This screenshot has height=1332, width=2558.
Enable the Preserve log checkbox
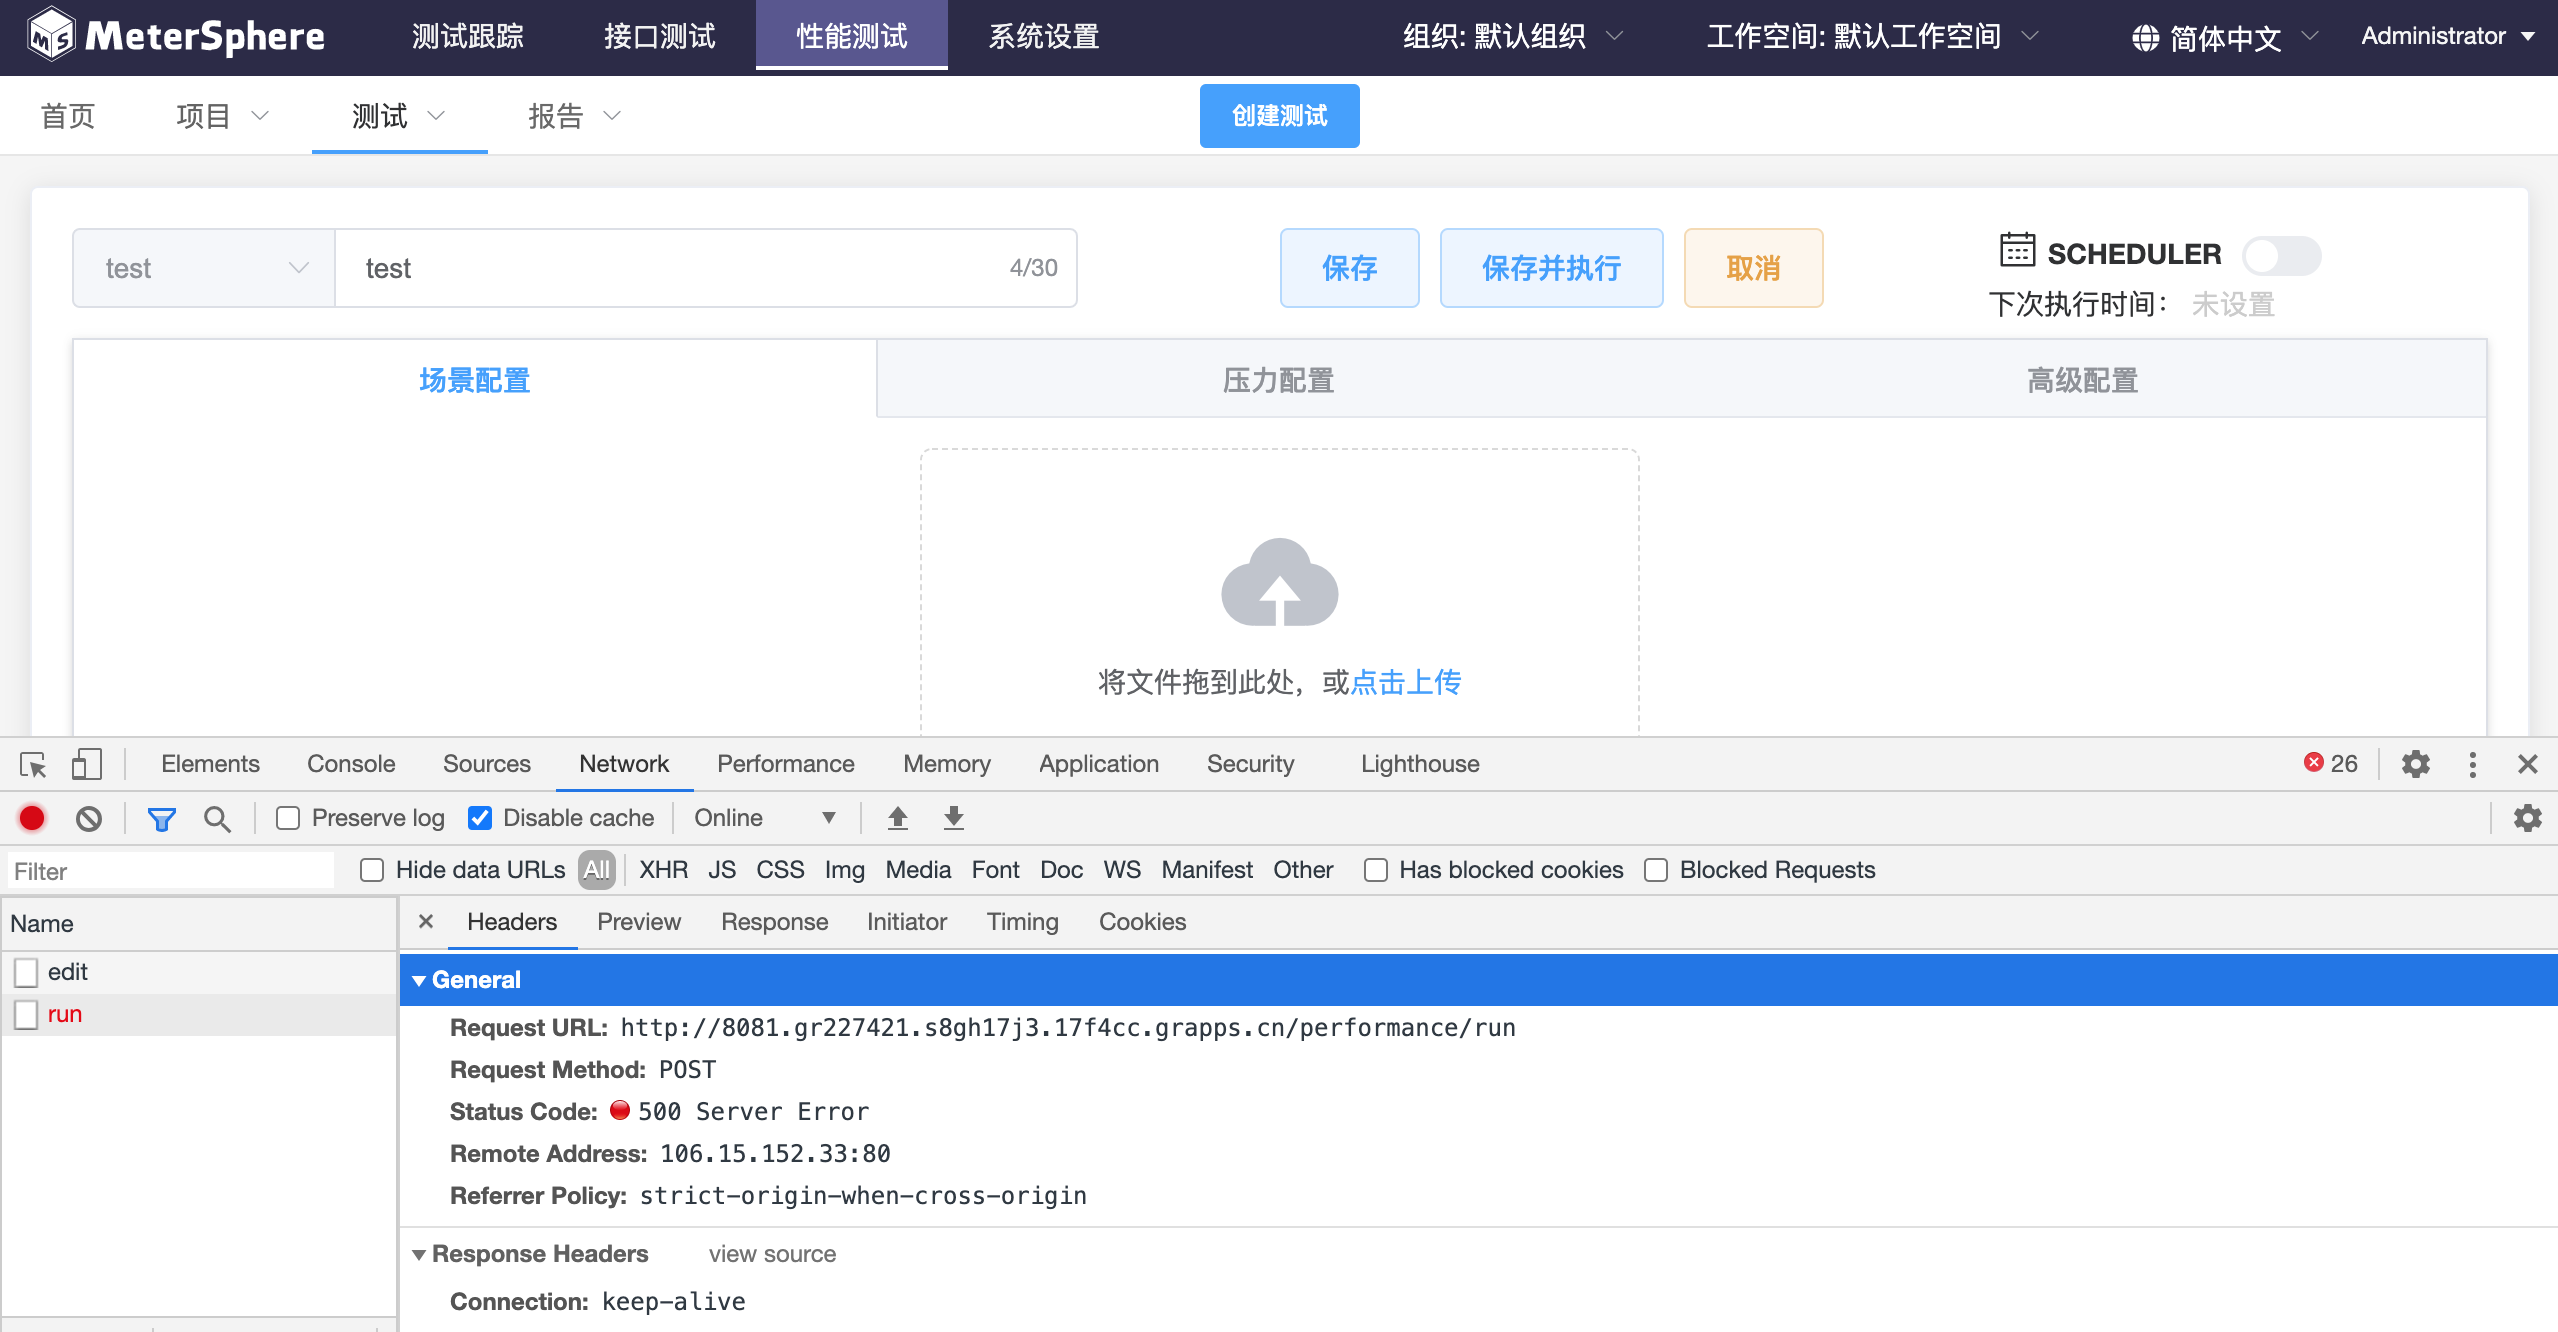[289, 819]
